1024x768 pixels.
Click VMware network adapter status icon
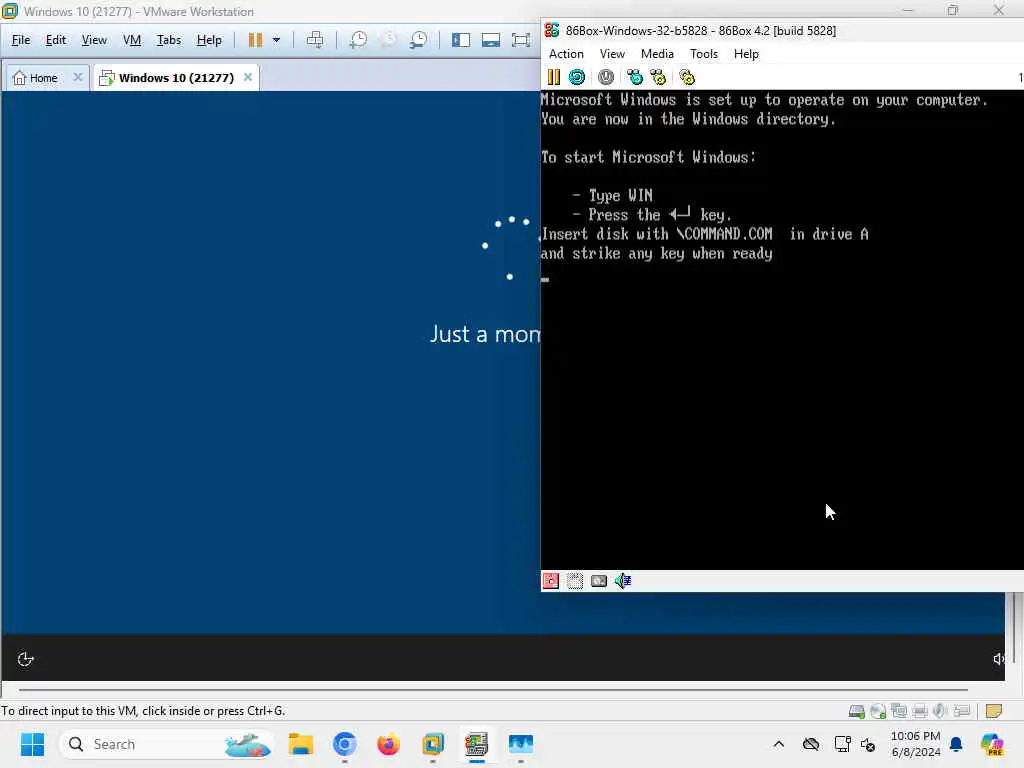[899, 711]
